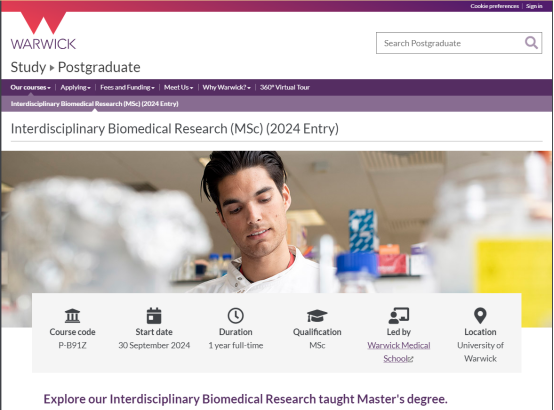The width and height of the screenshot is (554, 410).
Task: Click the 30 September 2024 start date
Action: (x=154, y=345)
